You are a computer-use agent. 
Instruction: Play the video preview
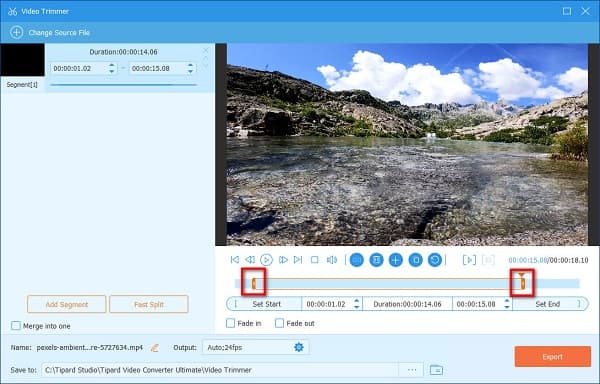[266, 260]
